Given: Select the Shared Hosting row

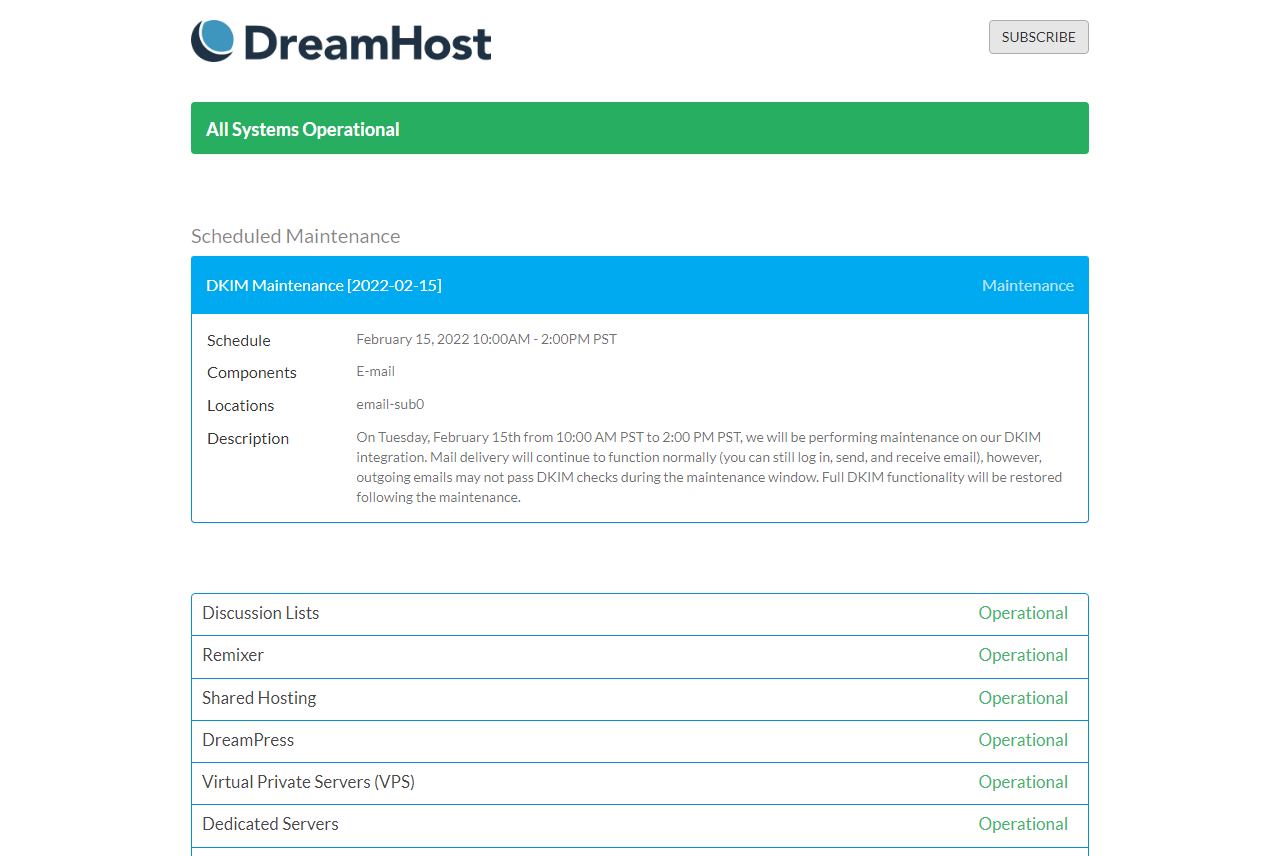Looking at the screenshot, I should (640, 699).
